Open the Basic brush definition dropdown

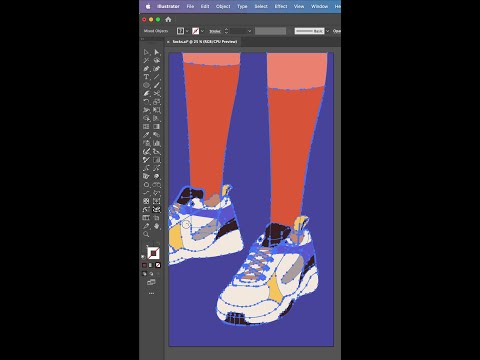[x=327, y=31]
